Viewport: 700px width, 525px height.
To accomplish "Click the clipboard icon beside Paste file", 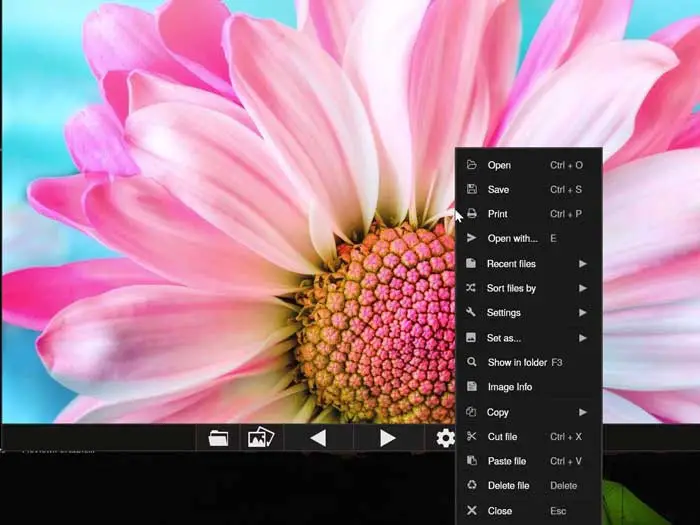I will click(x=471, y=460).
